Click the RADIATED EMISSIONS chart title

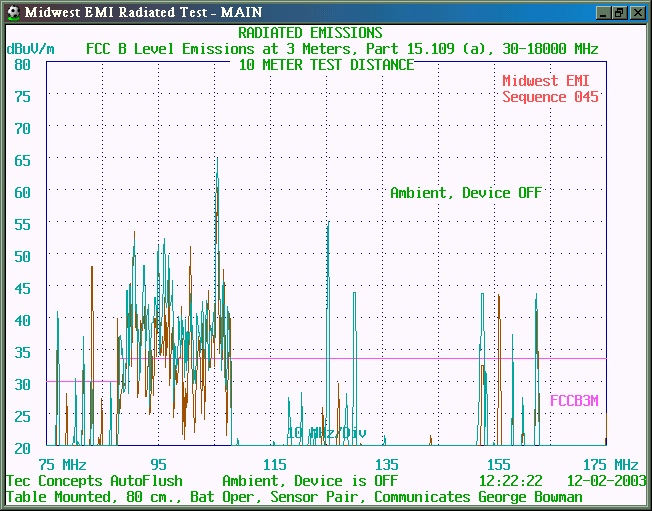click(x=324, y=33)
